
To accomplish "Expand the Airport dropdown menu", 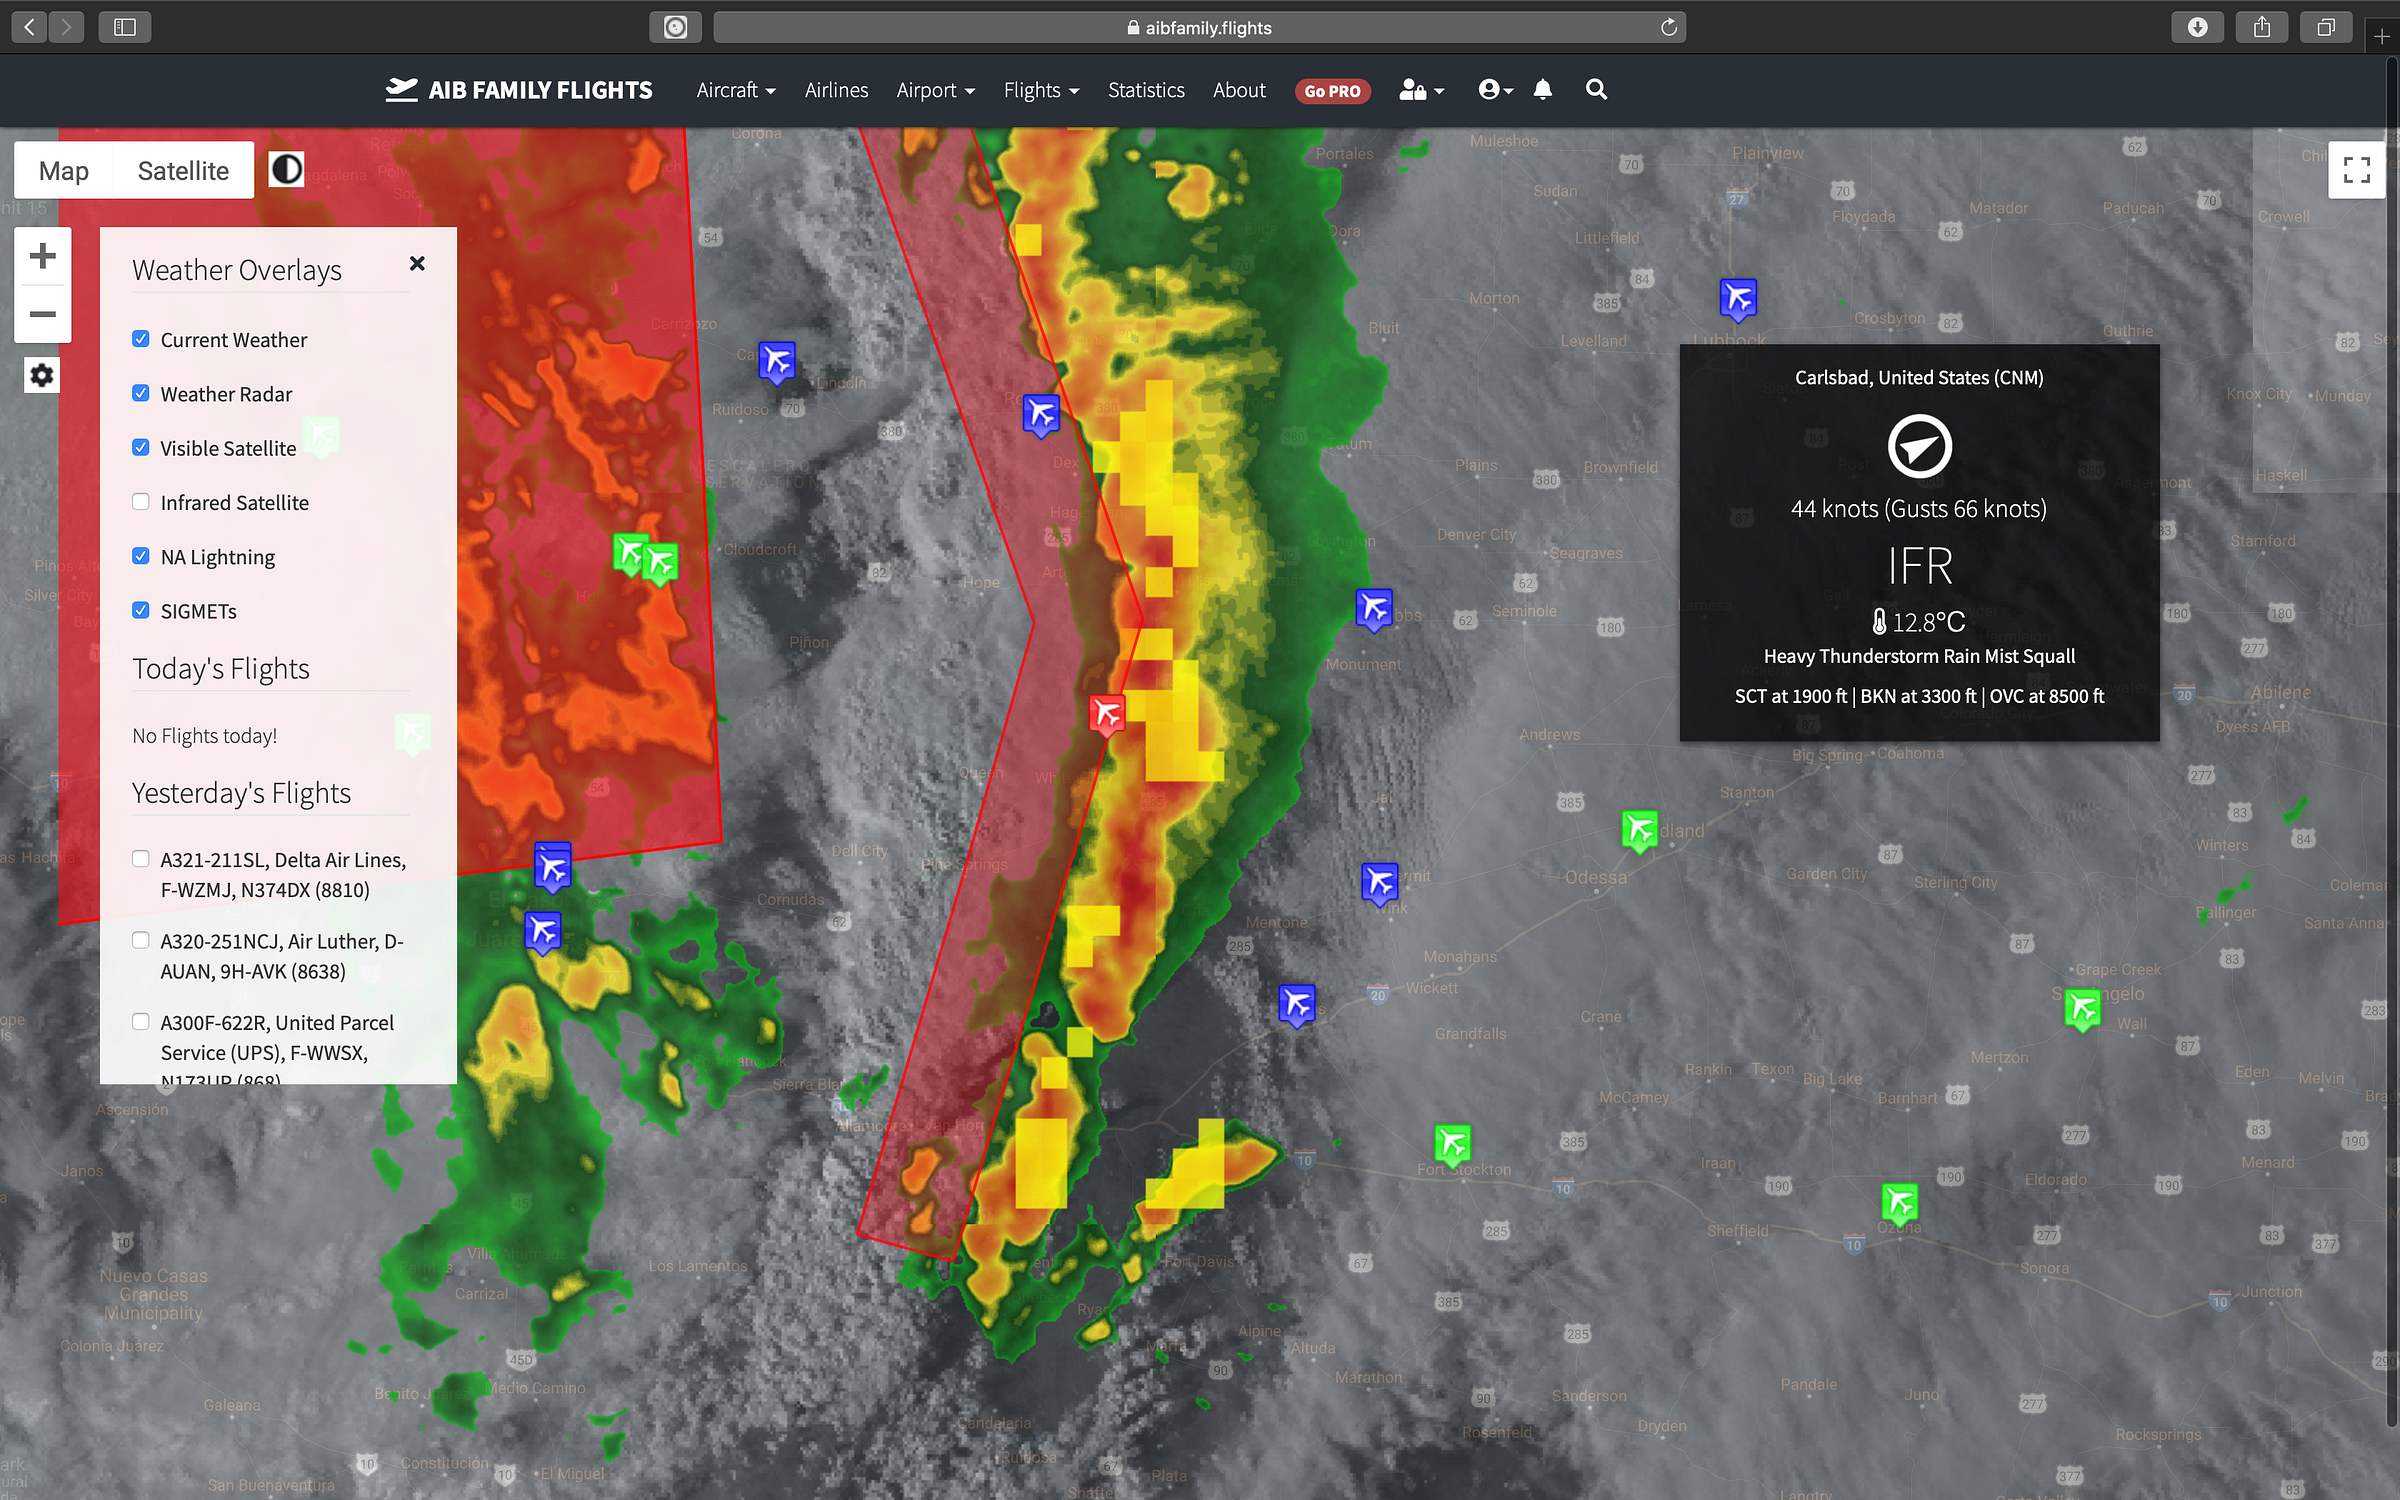I will point(934,90).
